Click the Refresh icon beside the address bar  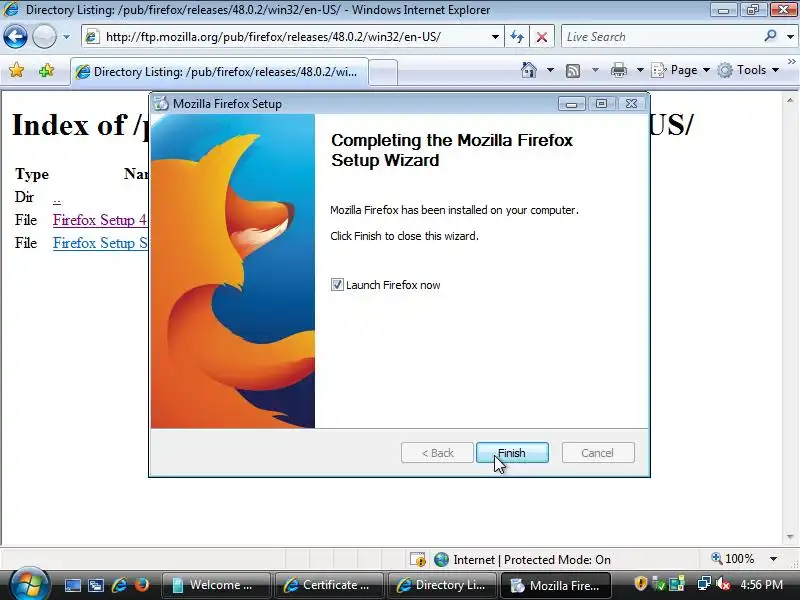[x=517, y=37]
